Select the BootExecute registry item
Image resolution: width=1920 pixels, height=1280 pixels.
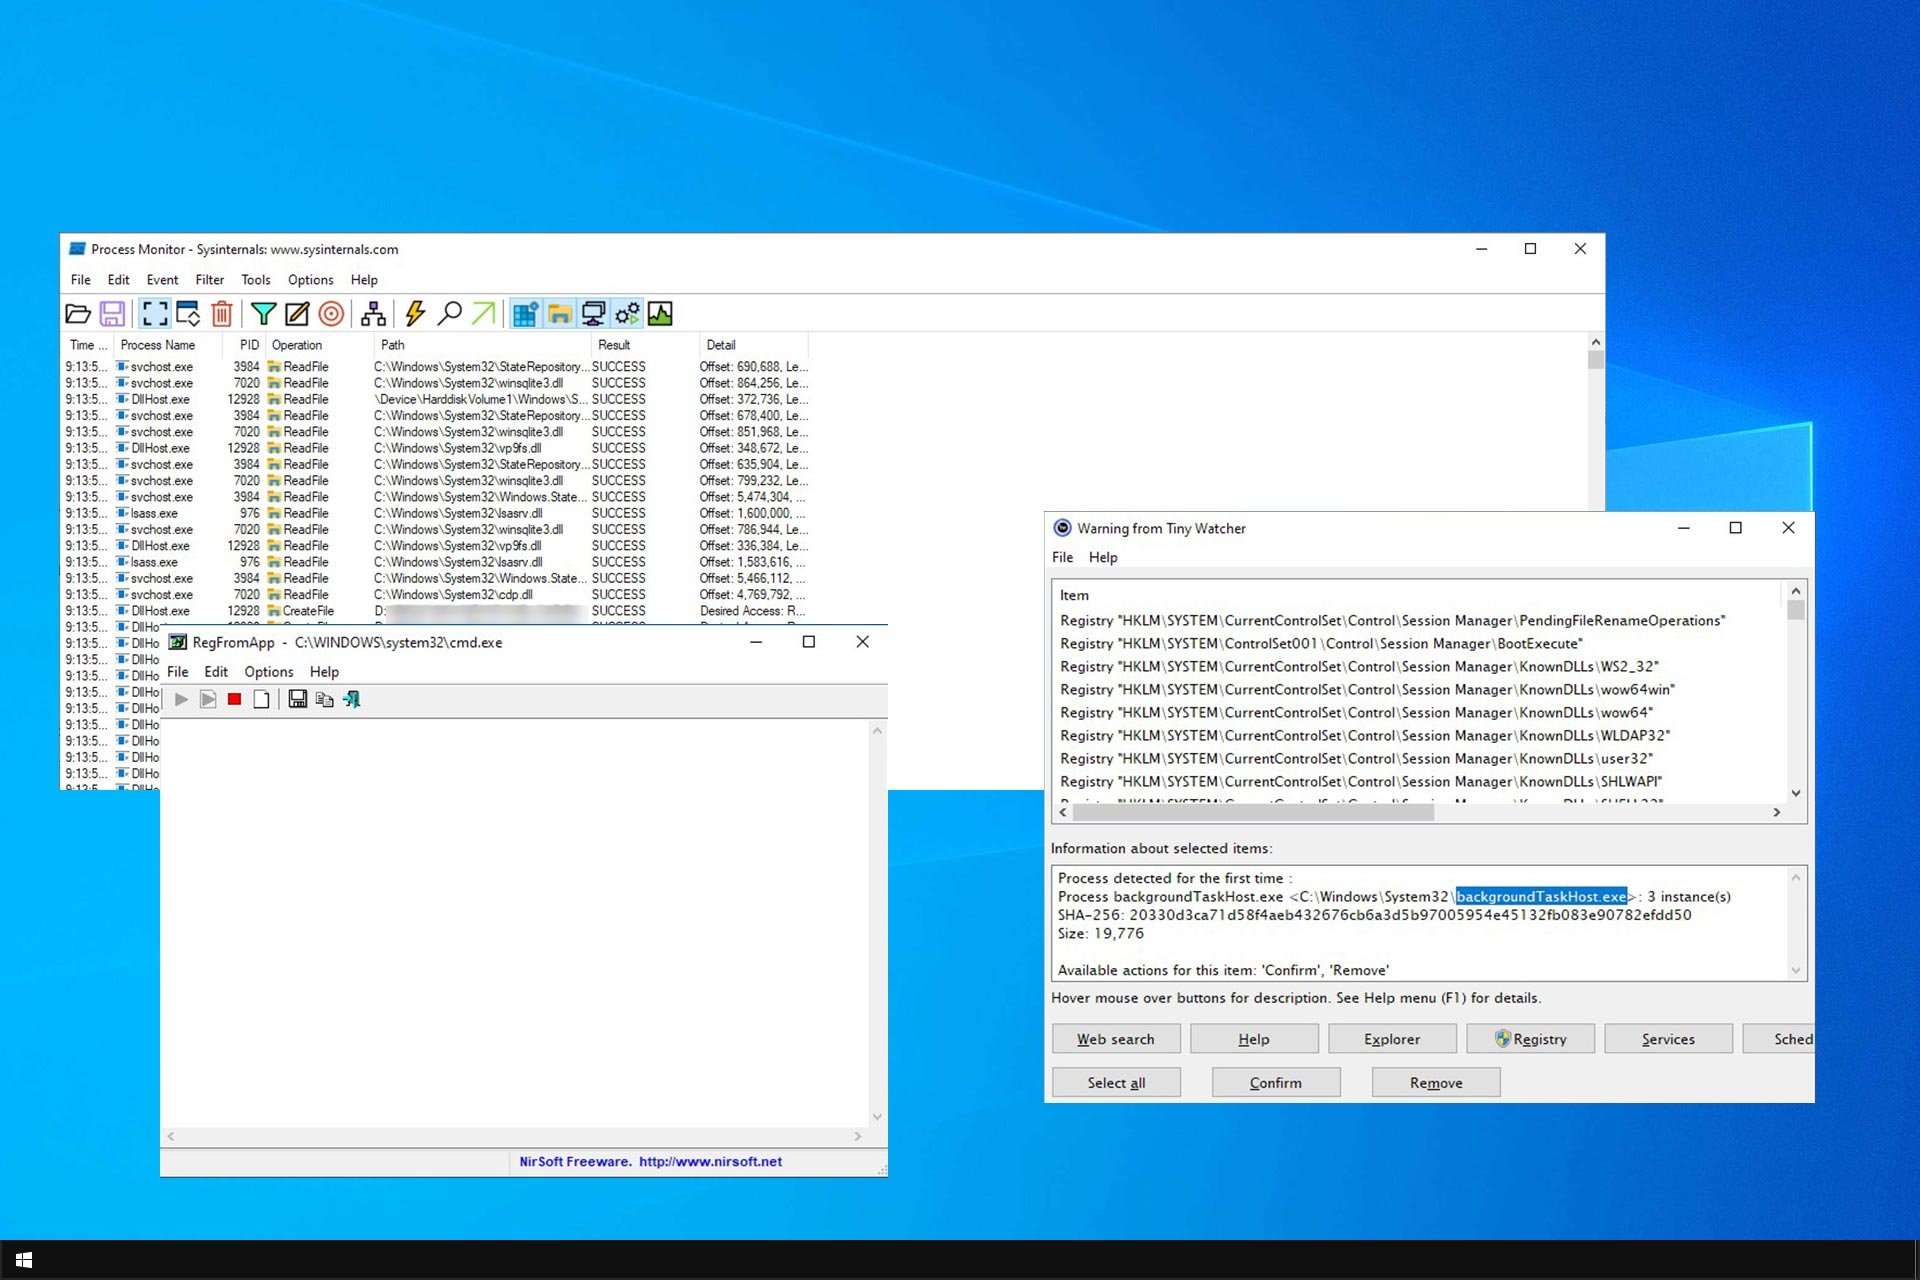tap(1321, 644)
